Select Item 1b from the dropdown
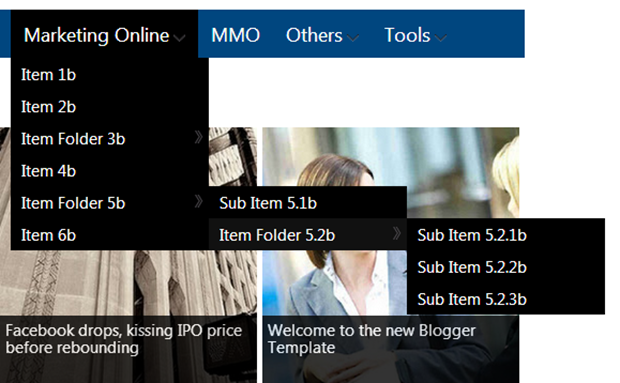 pos(110,74)
